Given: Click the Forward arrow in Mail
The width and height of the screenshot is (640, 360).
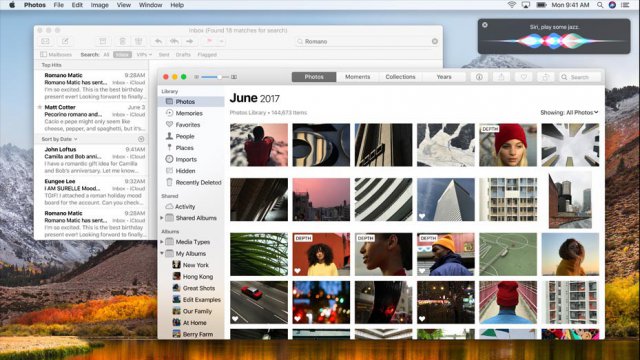Looking at the screenshot, I should click(x=189, y=41).
